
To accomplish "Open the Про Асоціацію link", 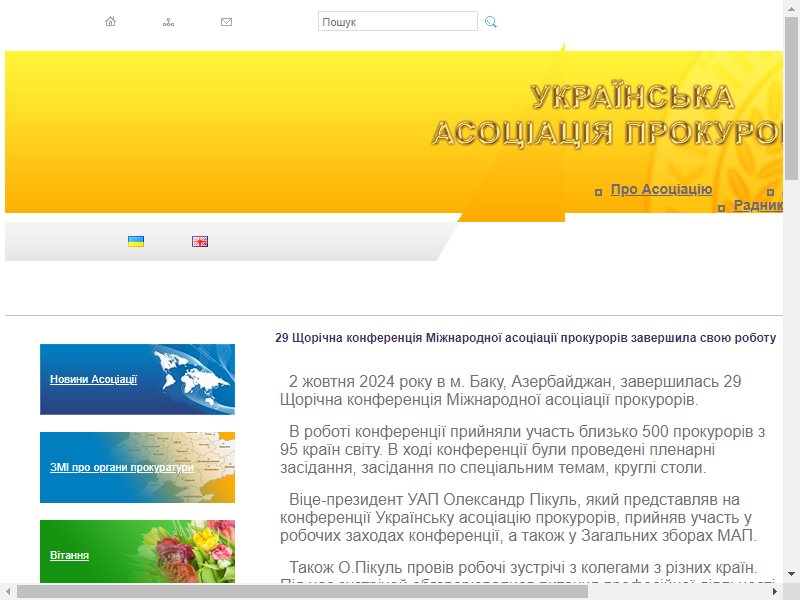I will tap(661, 189).
